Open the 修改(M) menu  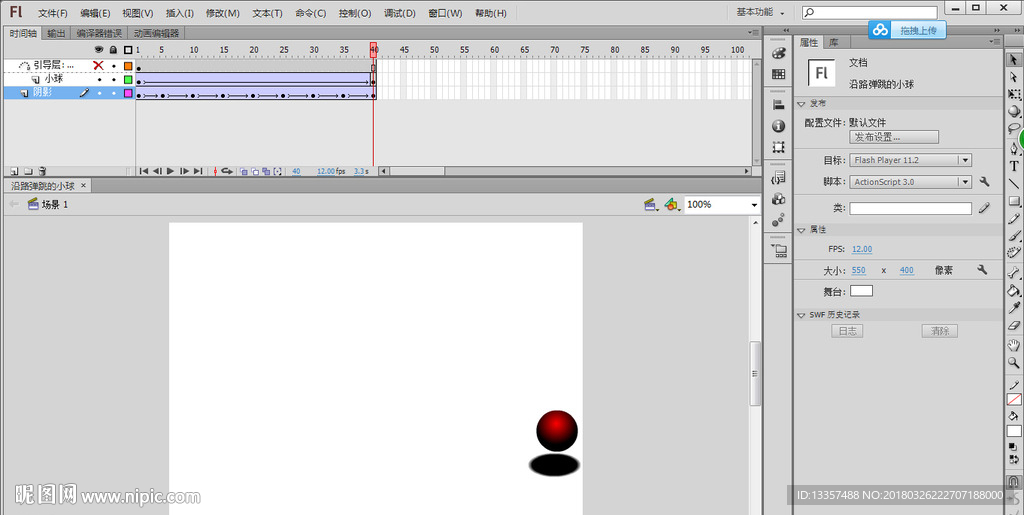(223, 13)
